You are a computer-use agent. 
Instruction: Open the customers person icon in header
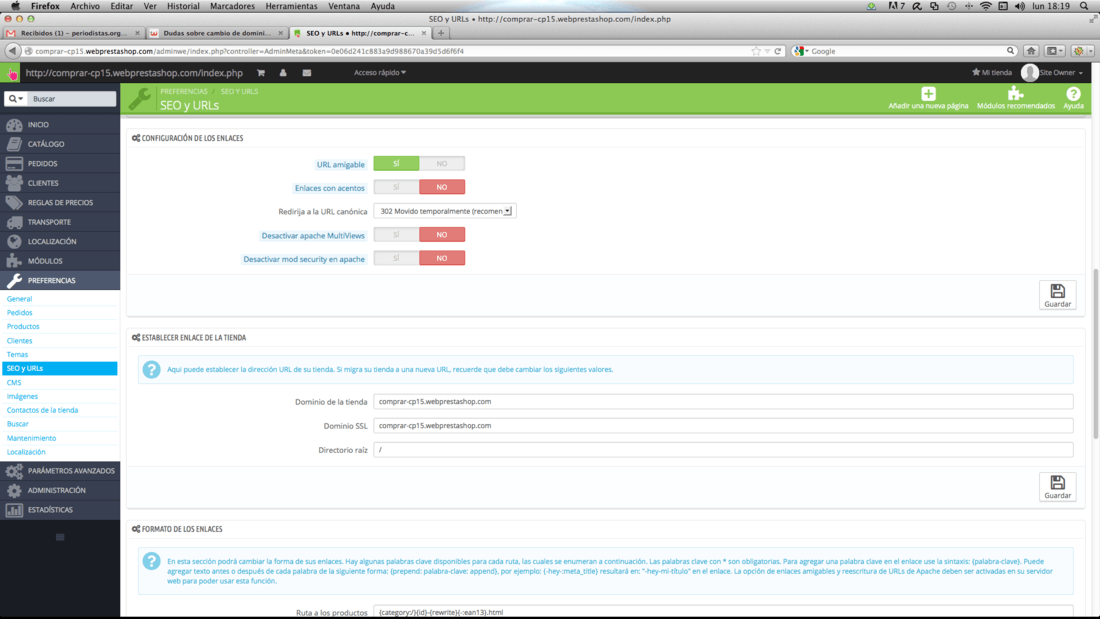pos(283,72)
